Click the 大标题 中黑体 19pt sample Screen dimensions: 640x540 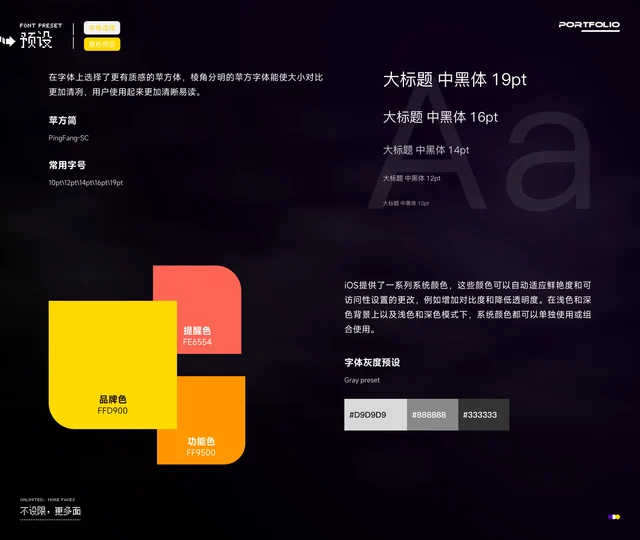[455, 80]
